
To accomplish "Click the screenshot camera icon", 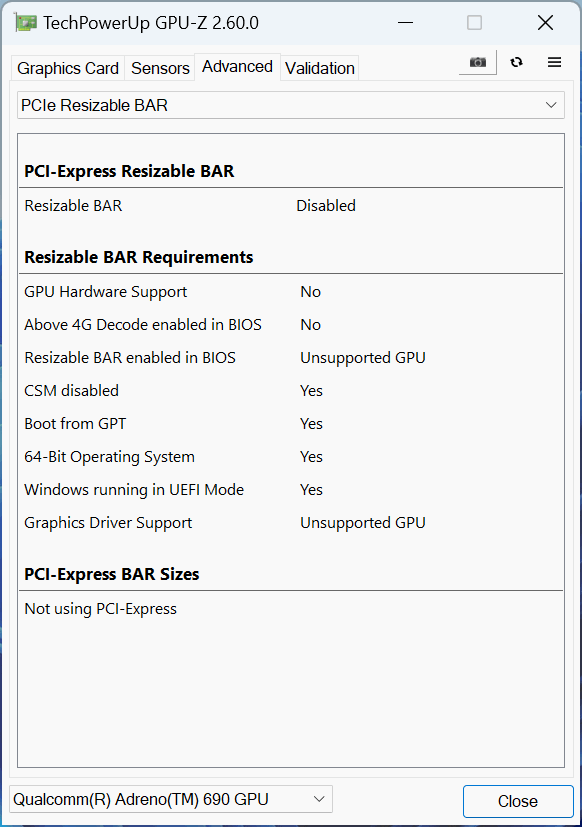I will (478, 62).
